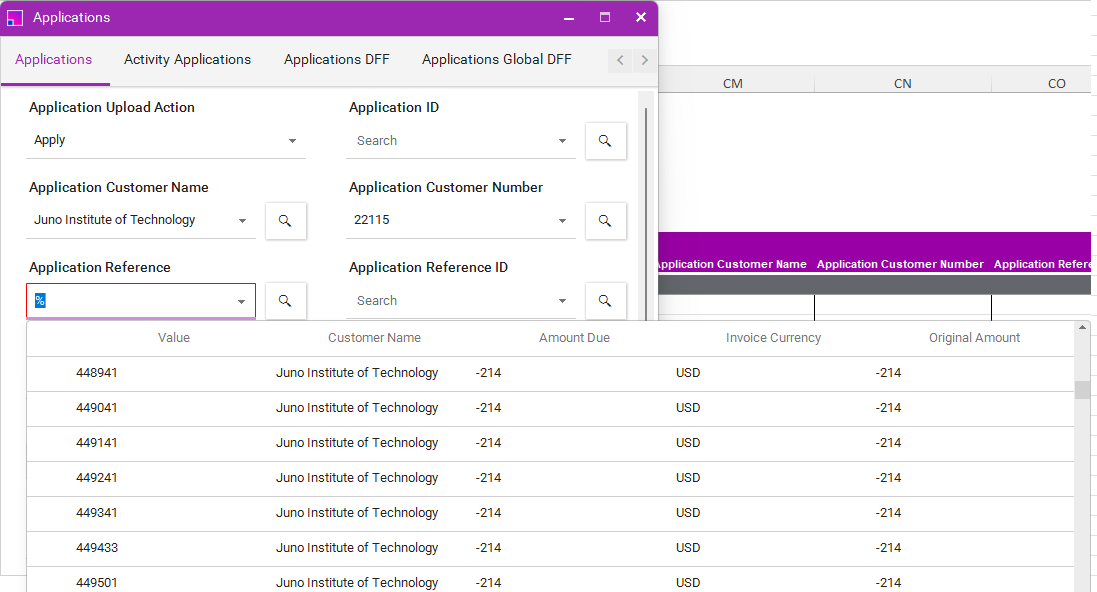Toggle the Application Reference dropdown arrow
The width and height of the screenshot is (1097, 592).
(241, 302)
